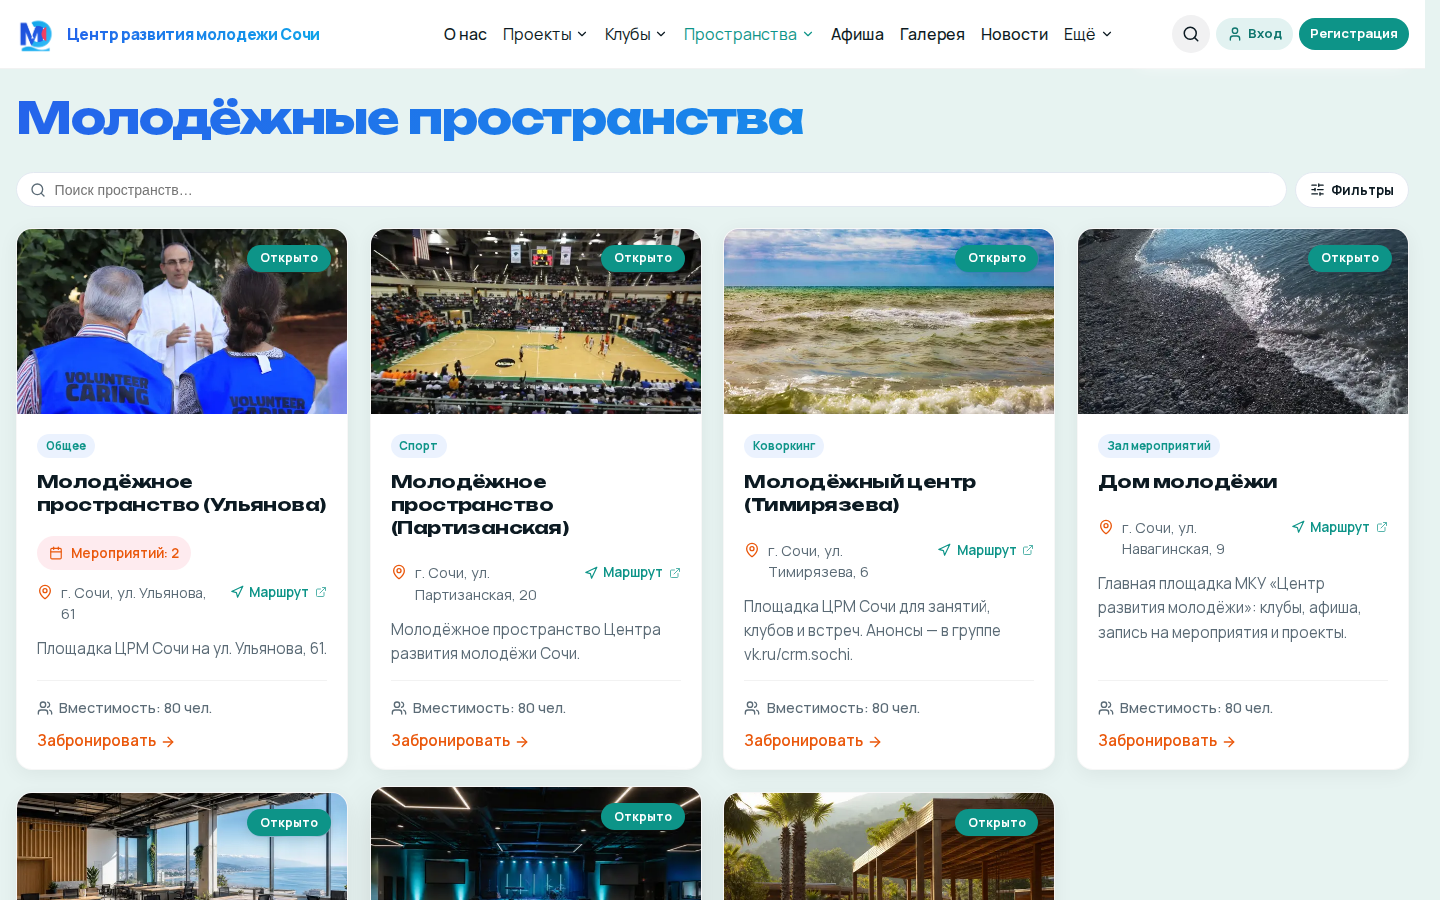Image resolution: width=1440 pixels, height=900 pixels.
Task: Navigate to Новости
Action: [1014, 34]
